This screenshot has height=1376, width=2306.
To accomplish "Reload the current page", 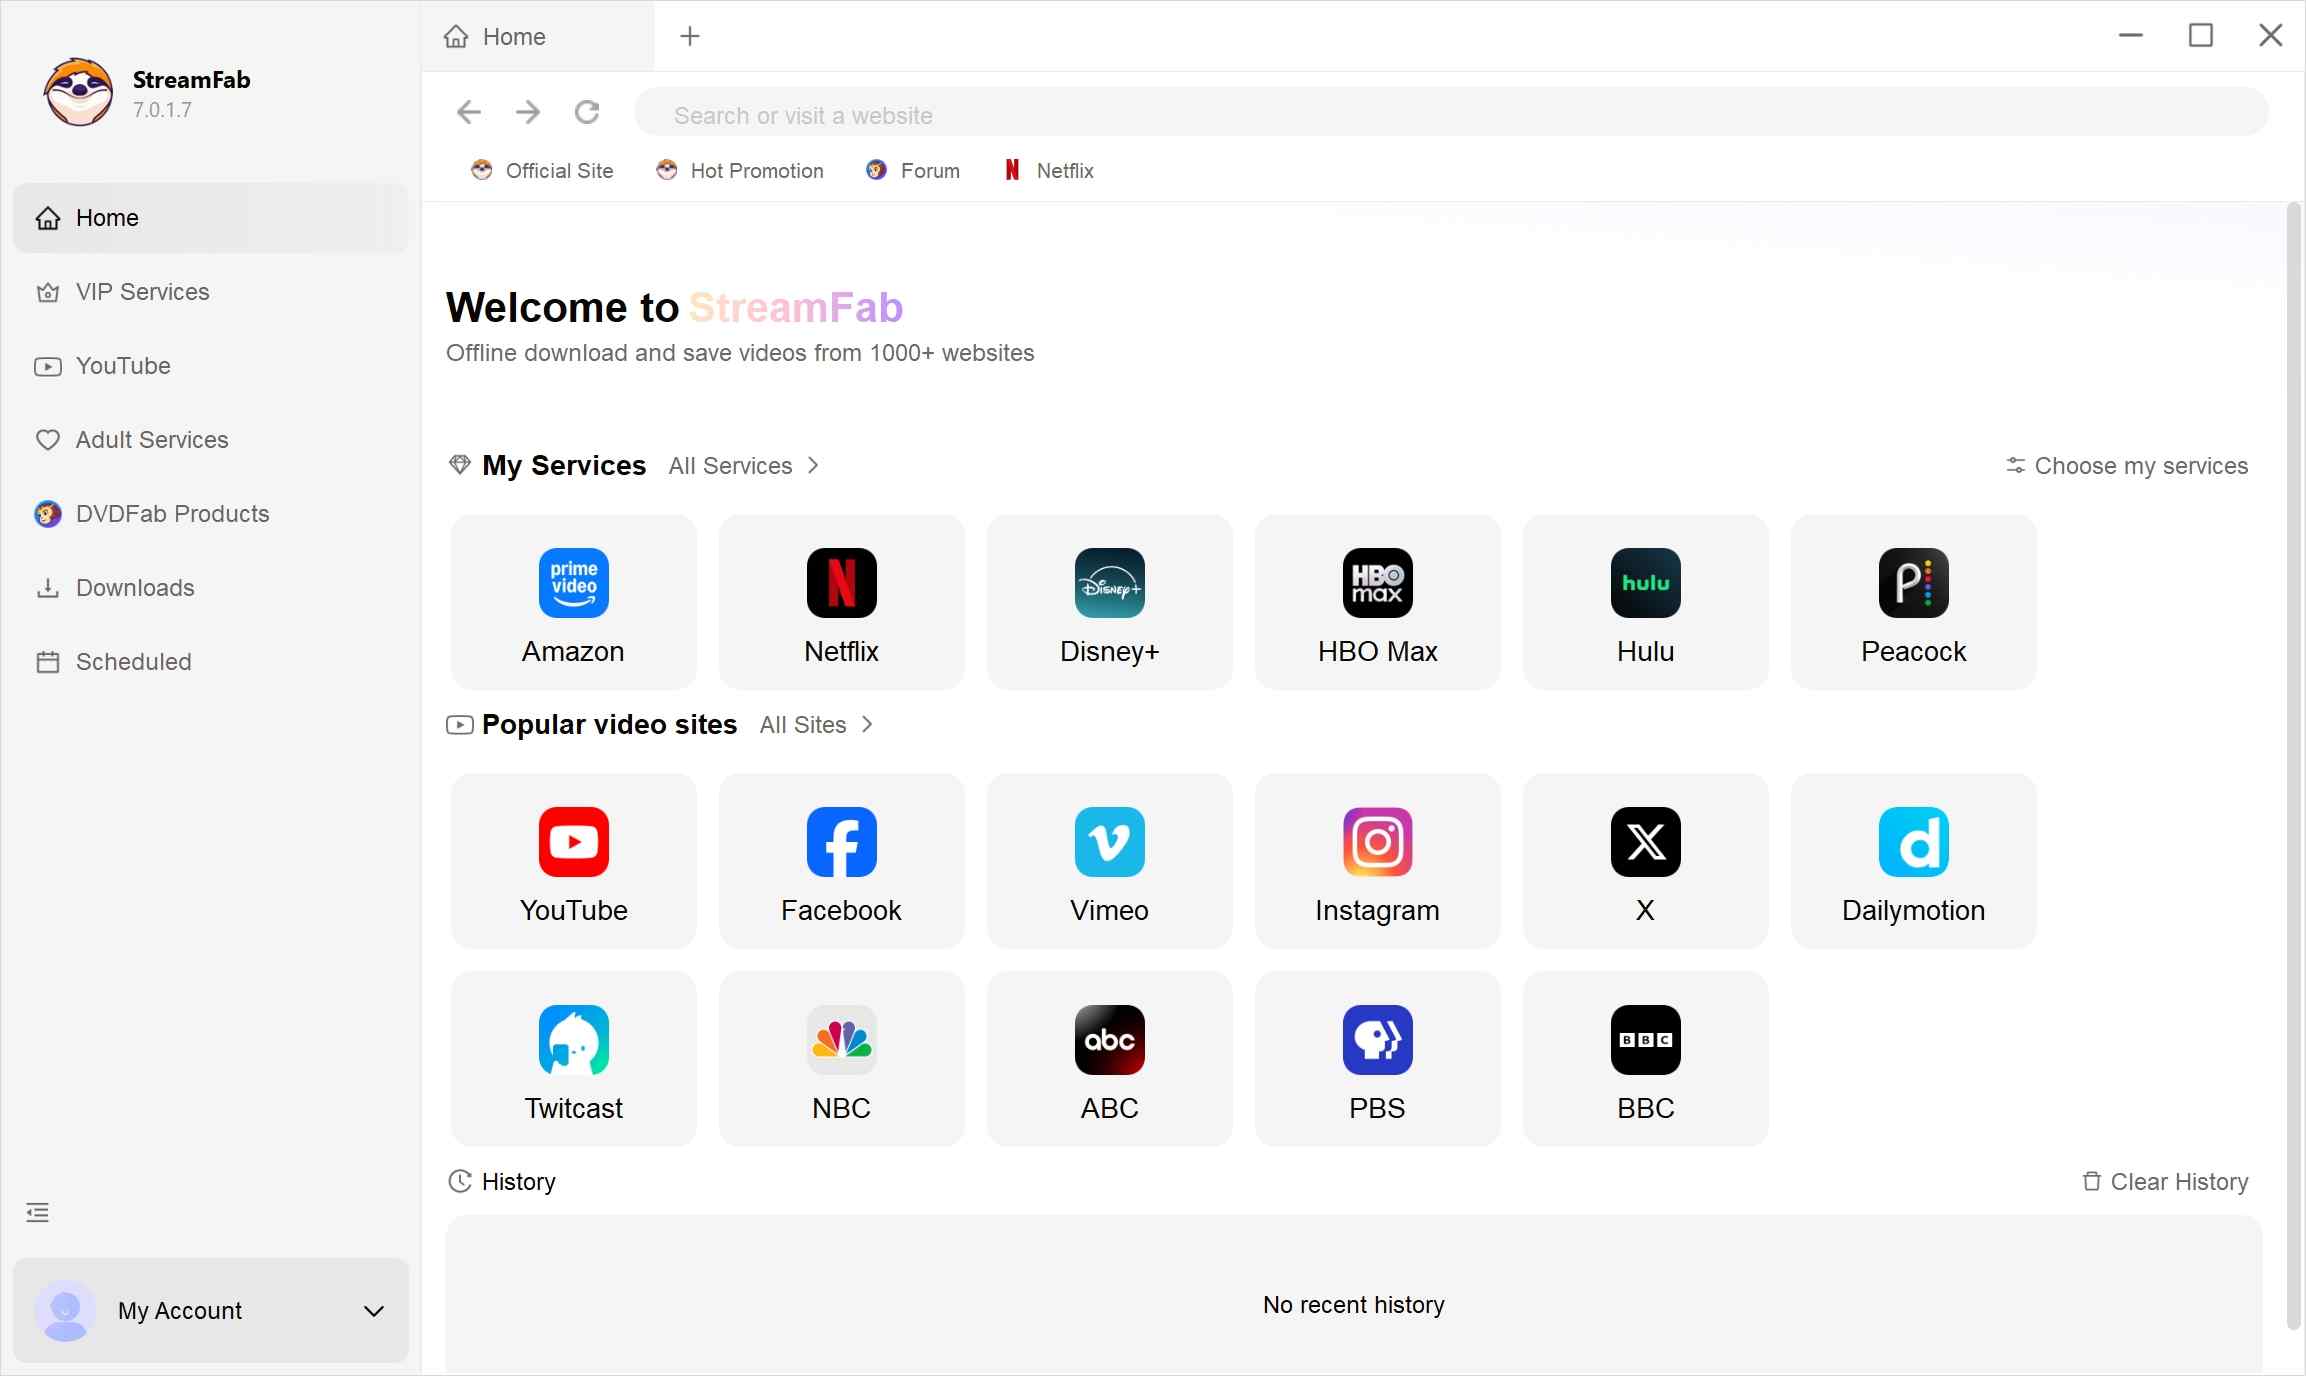I will [x=588, y=112].
